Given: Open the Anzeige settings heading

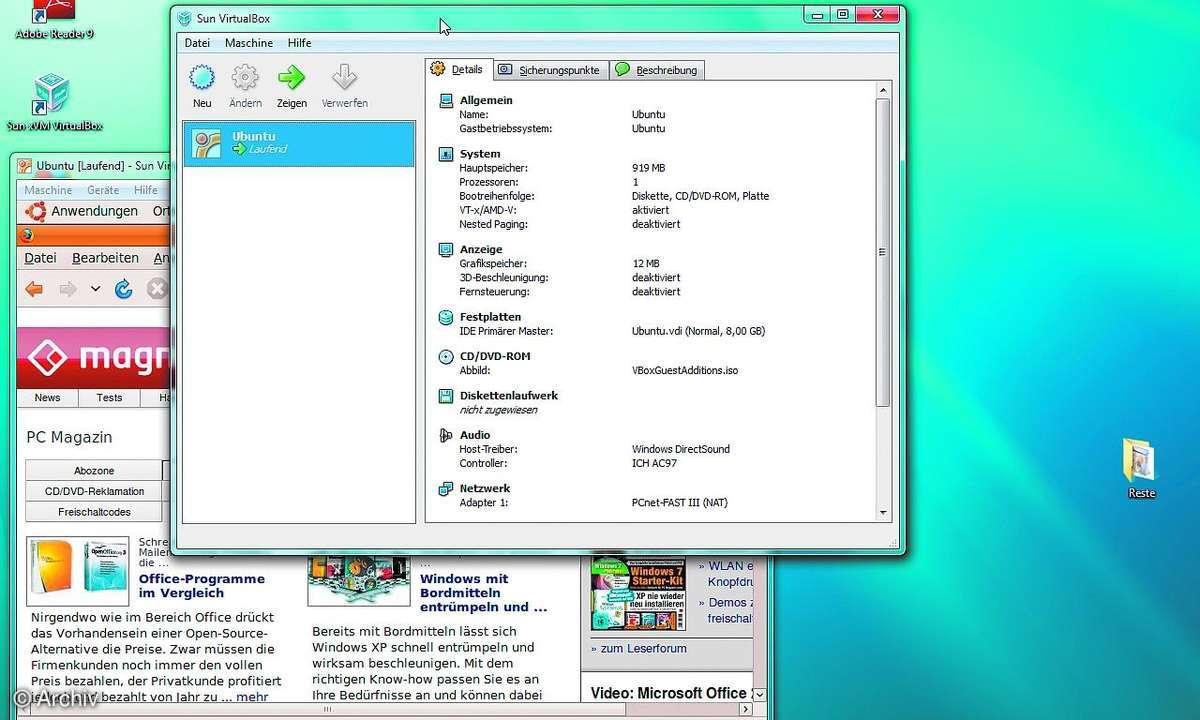Looking at the screenshot, I should tap(481, 249).
